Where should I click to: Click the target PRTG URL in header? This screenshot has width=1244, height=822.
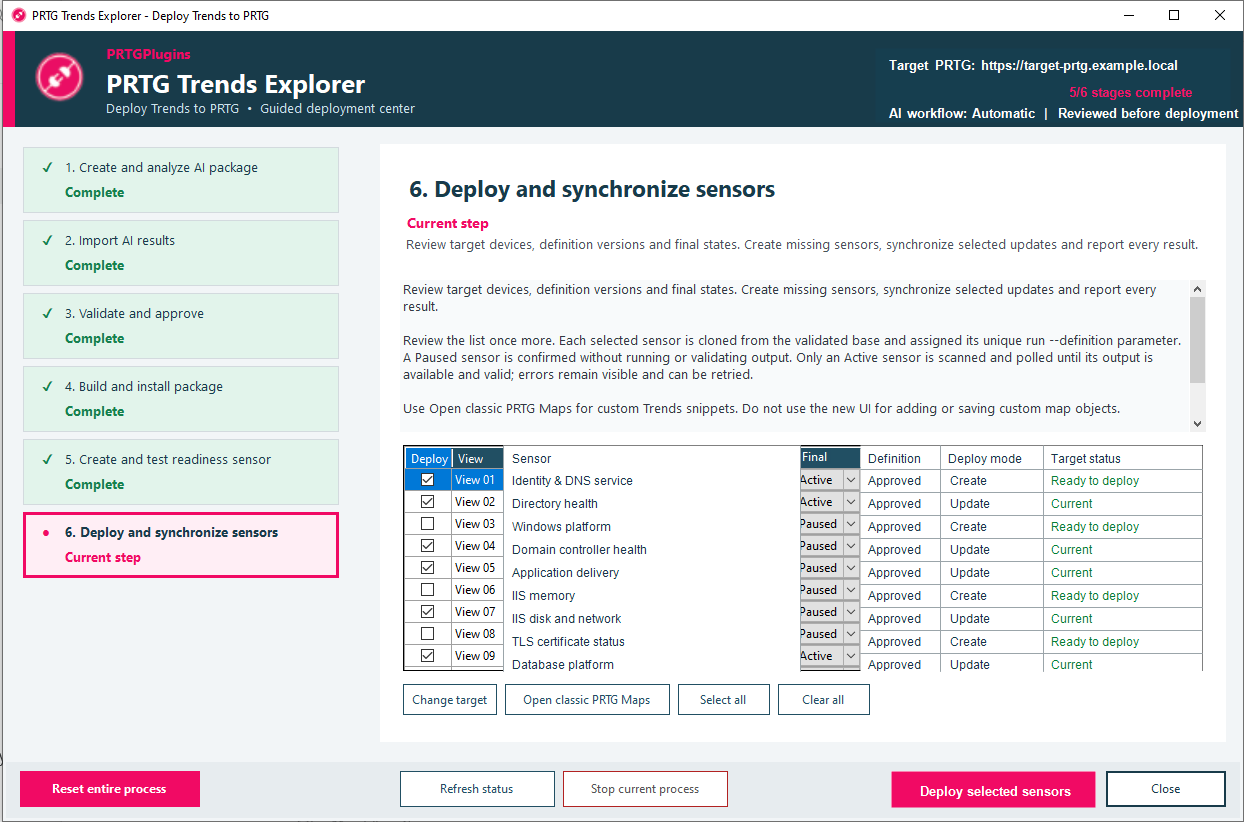point(1079,65)
